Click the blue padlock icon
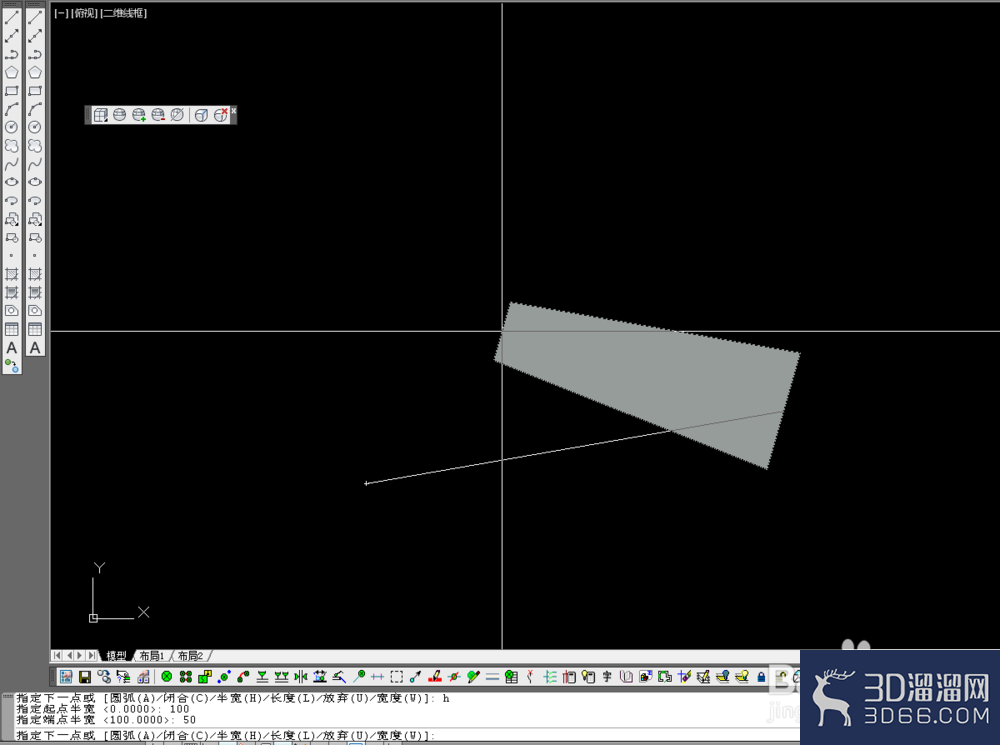 pyautogui.click(x=761, y=677)
